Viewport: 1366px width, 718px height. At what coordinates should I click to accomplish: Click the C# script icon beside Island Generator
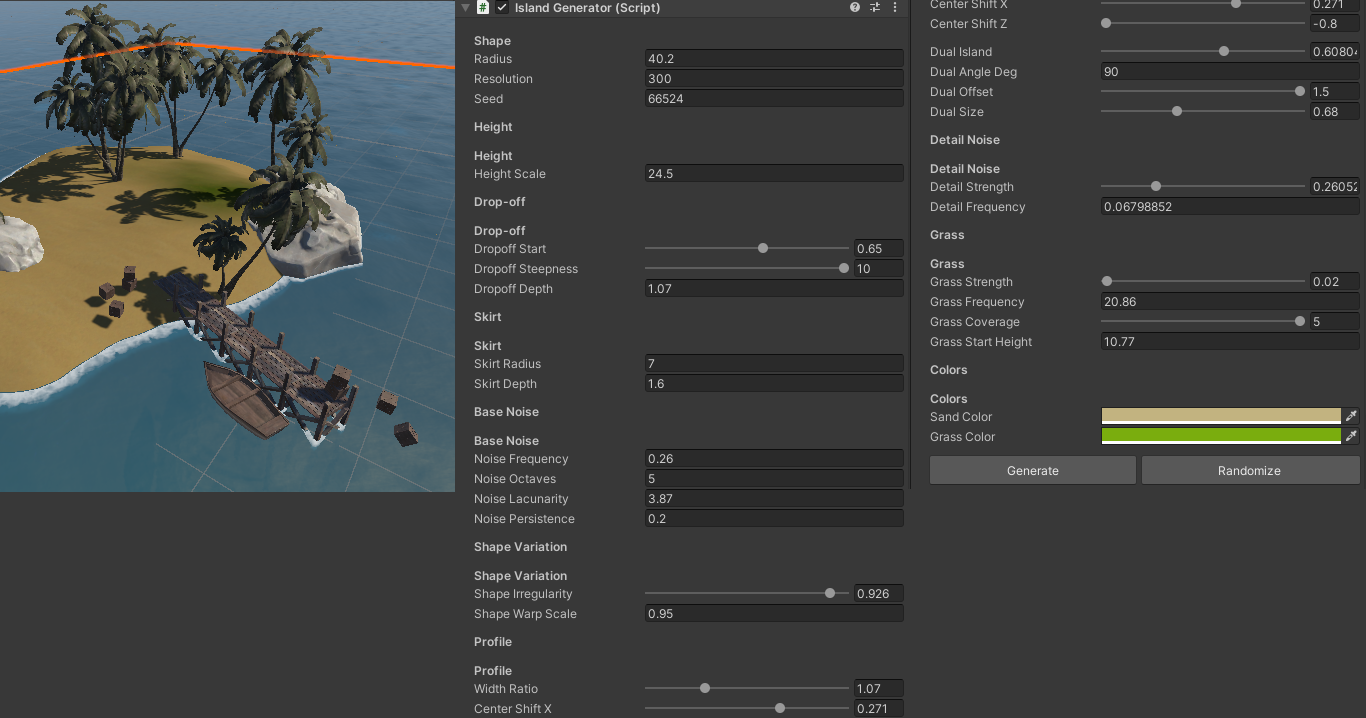[x=483, y=7]
